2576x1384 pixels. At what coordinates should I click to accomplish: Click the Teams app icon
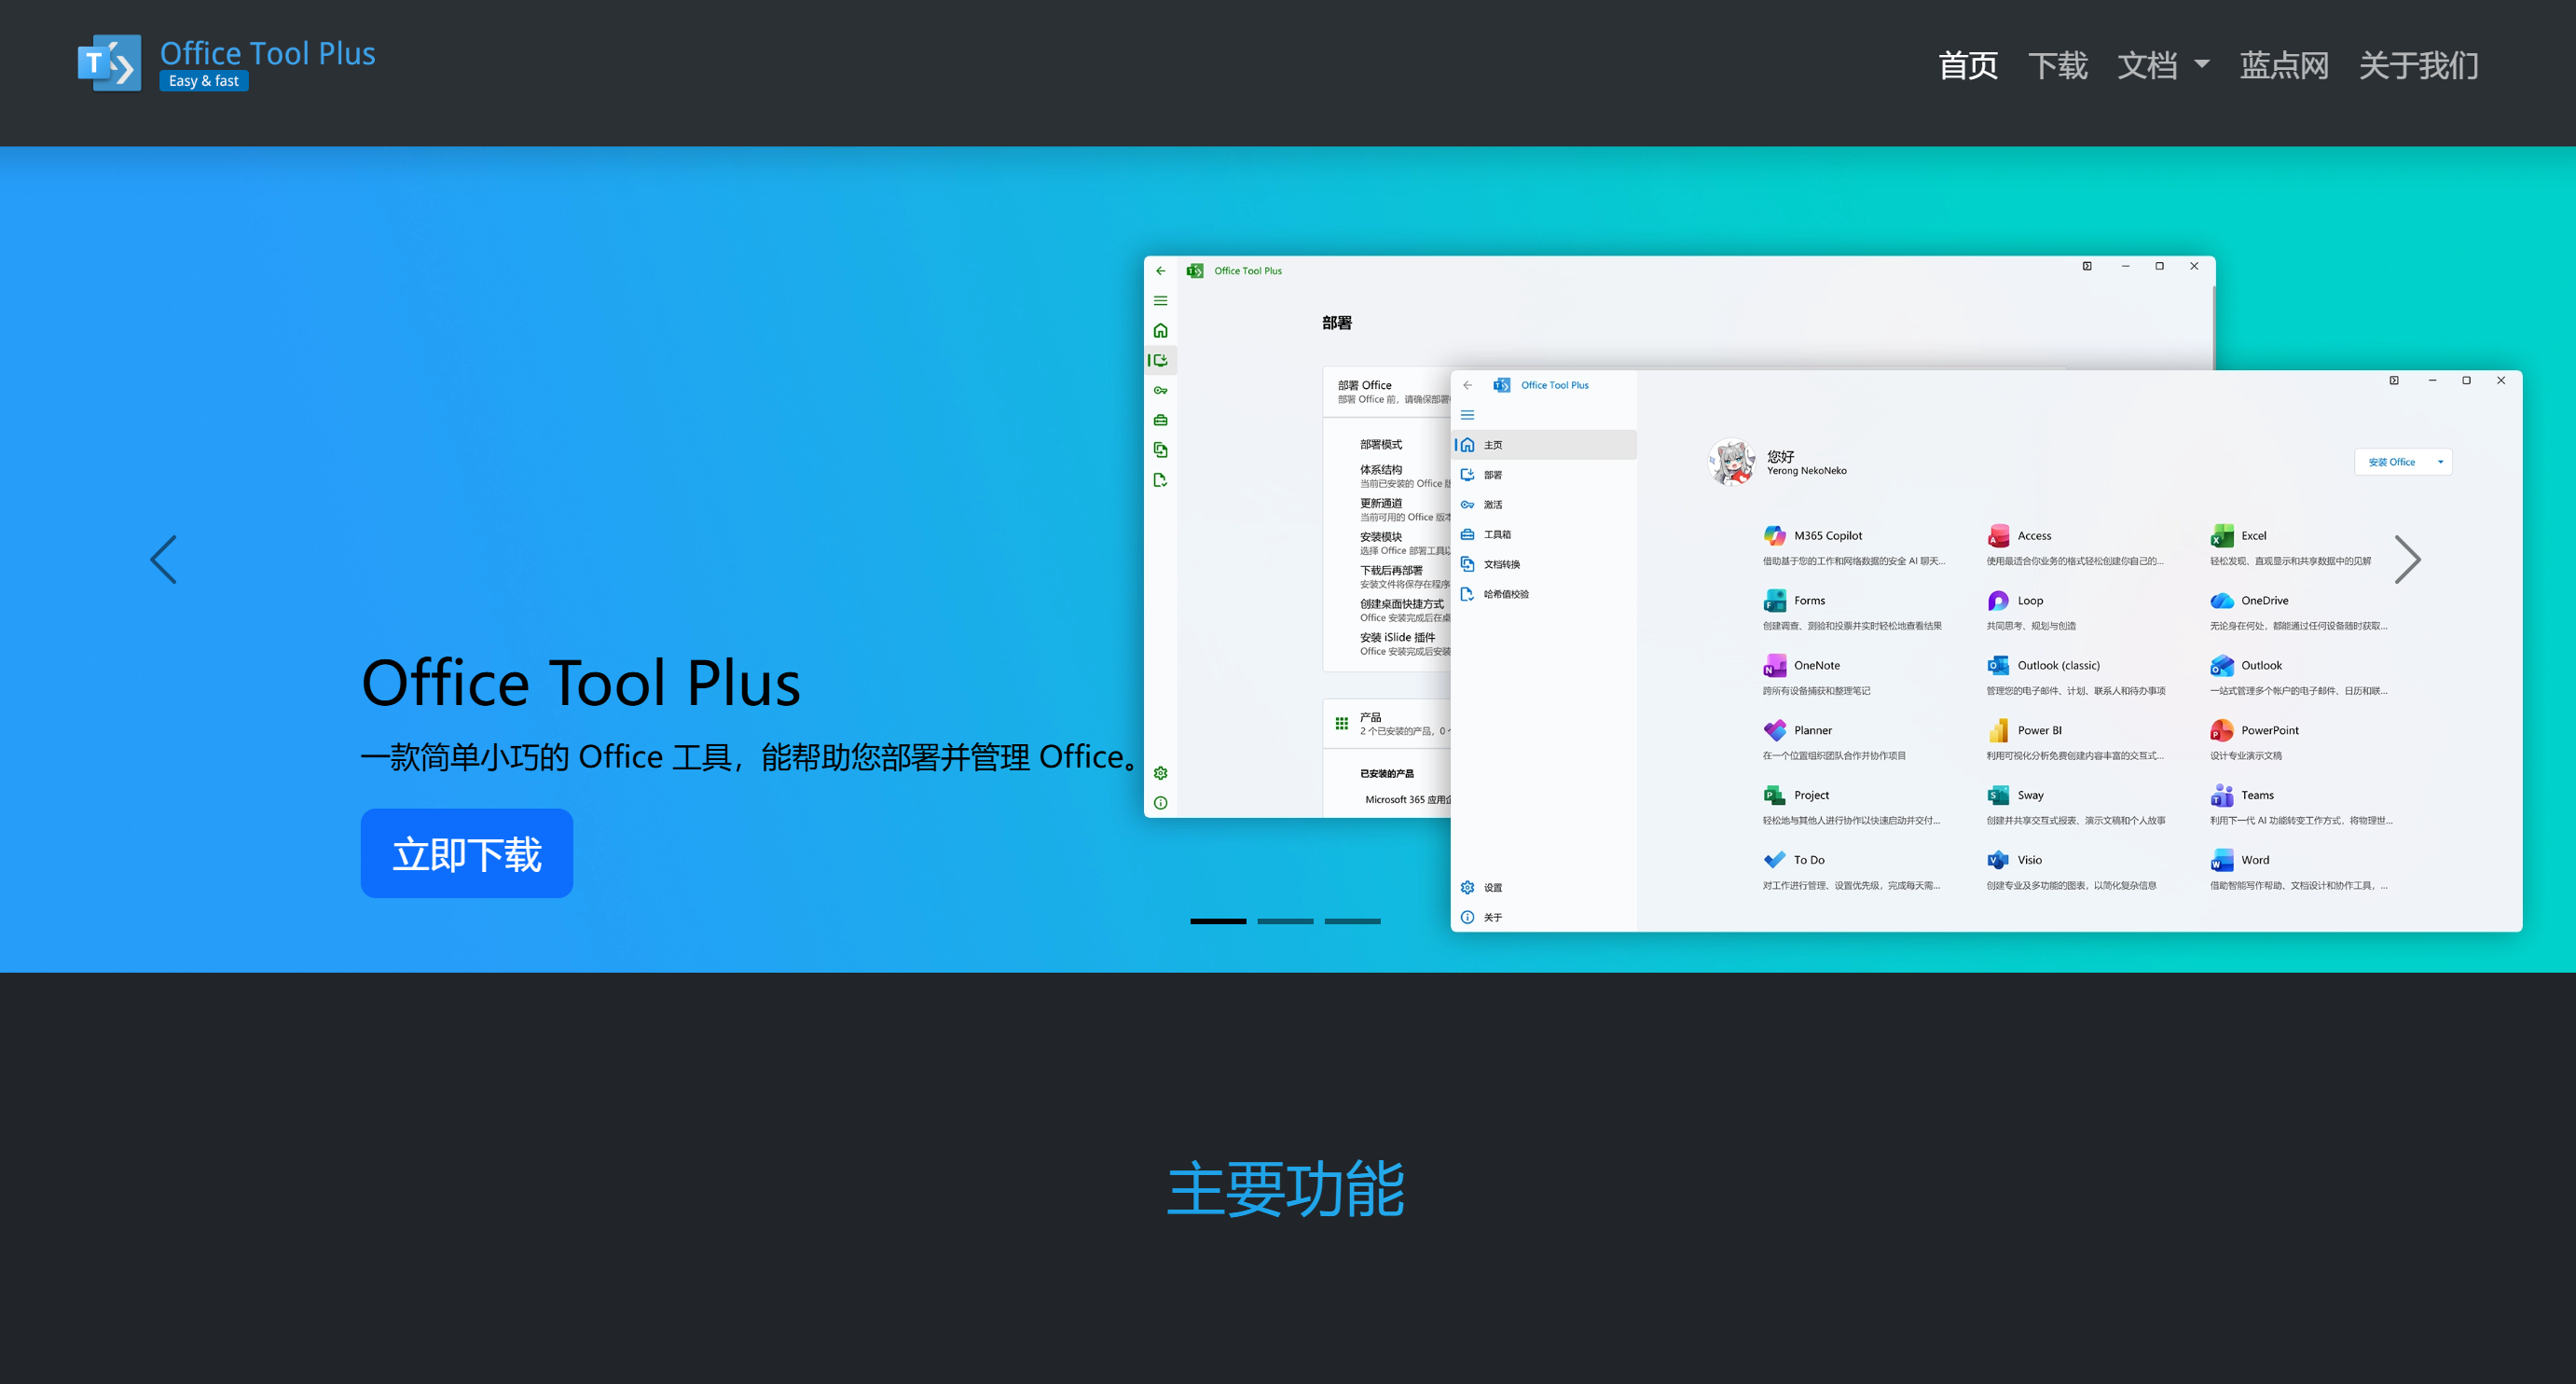(x=2222, y=796)
